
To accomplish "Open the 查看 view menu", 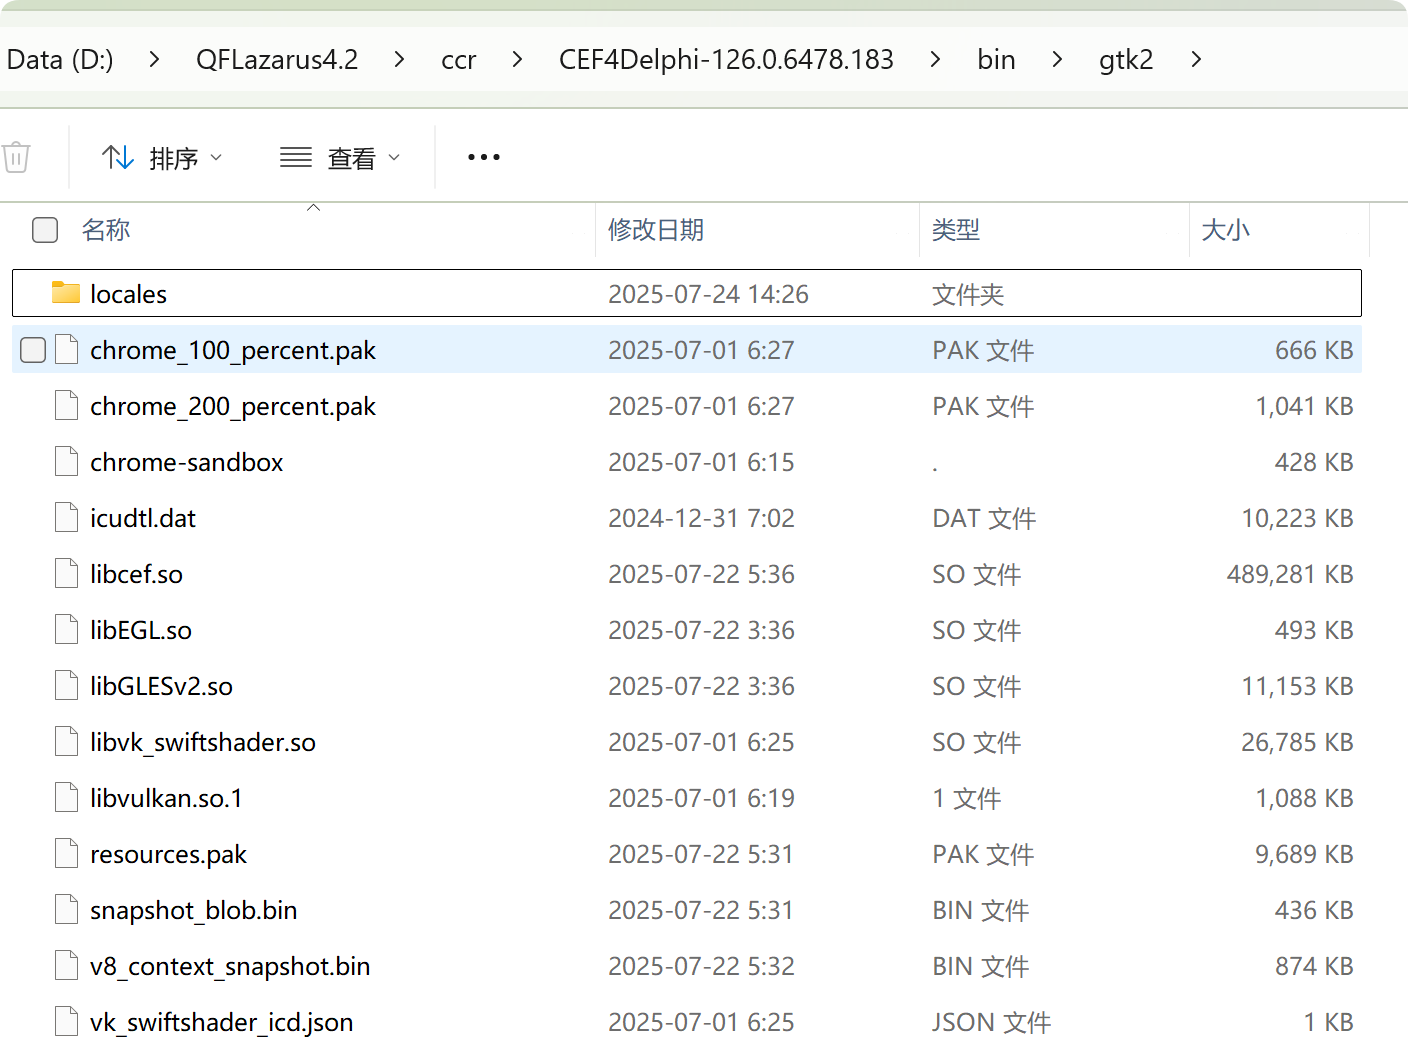I will pyautogui.click(x=340, y=158).
